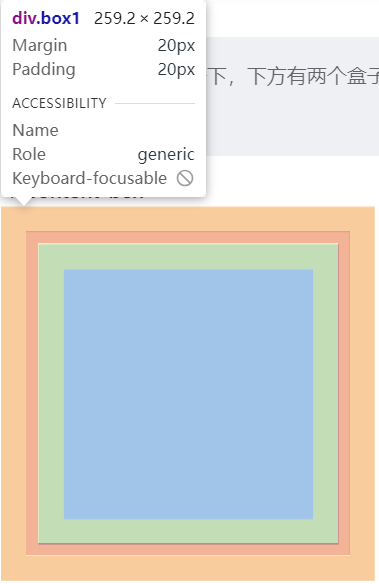The width and height of the screenshot is (379, 584).
Task: Click the divider line beside ACCESSIBILITY
Action: tap(155, 103)
